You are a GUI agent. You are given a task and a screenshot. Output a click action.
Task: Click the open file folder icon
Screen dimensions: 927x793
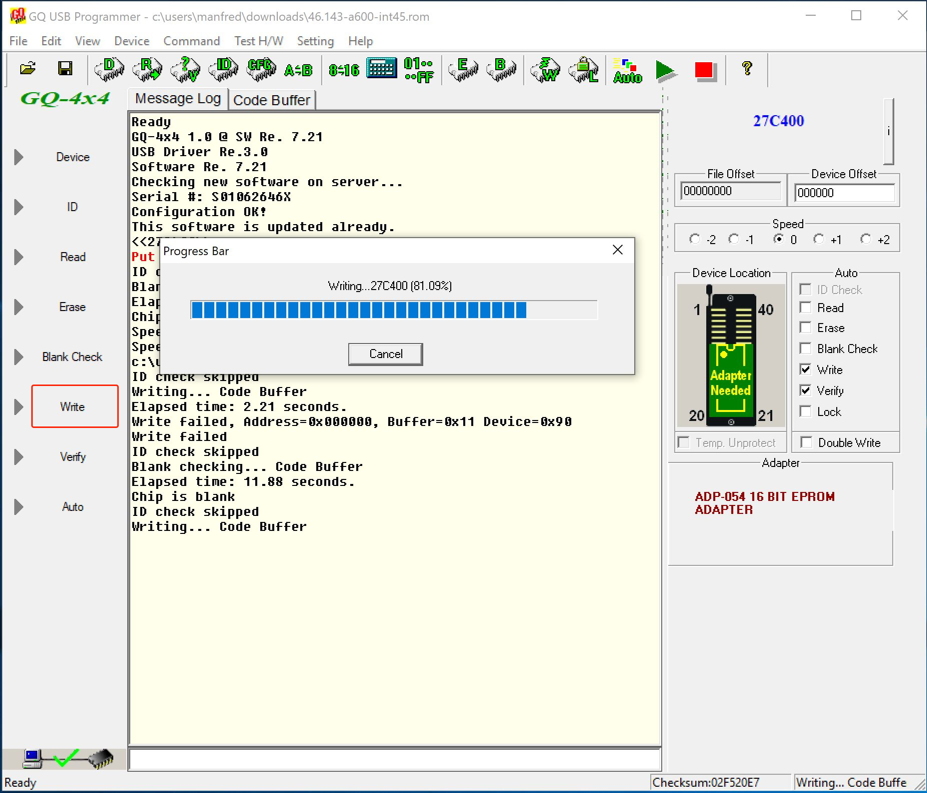click(x=27, y=69)
